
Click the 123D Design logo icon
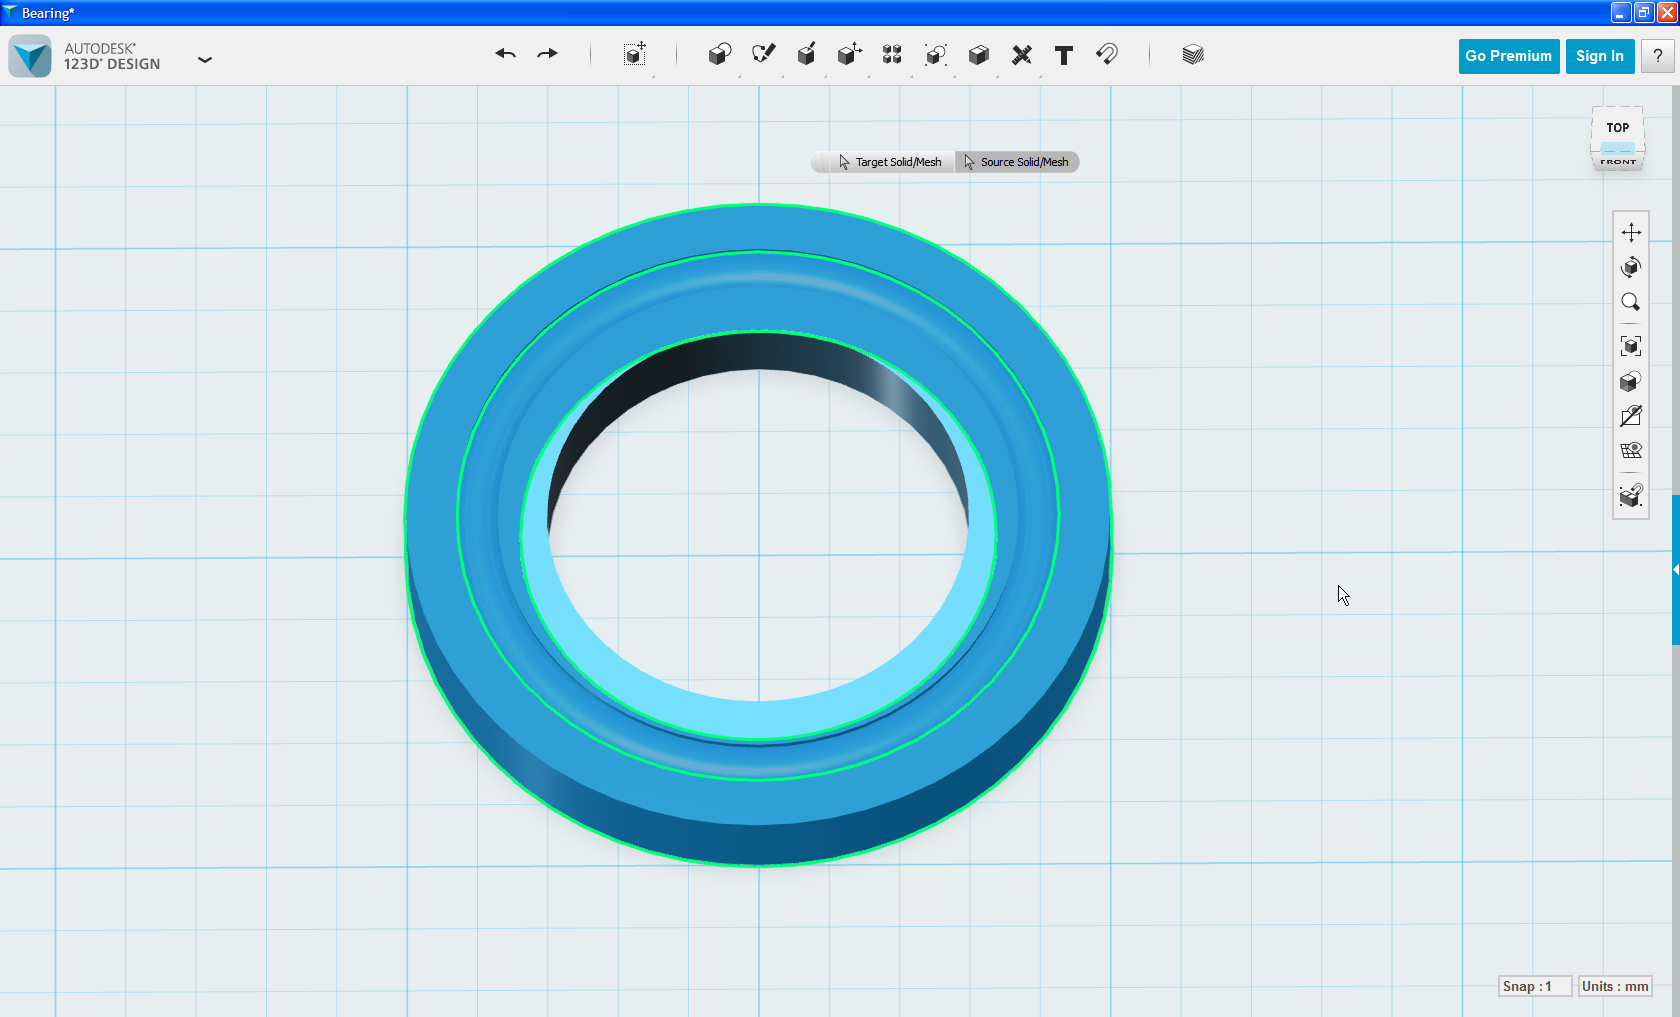pyautogui.click(x=30, y=56)
